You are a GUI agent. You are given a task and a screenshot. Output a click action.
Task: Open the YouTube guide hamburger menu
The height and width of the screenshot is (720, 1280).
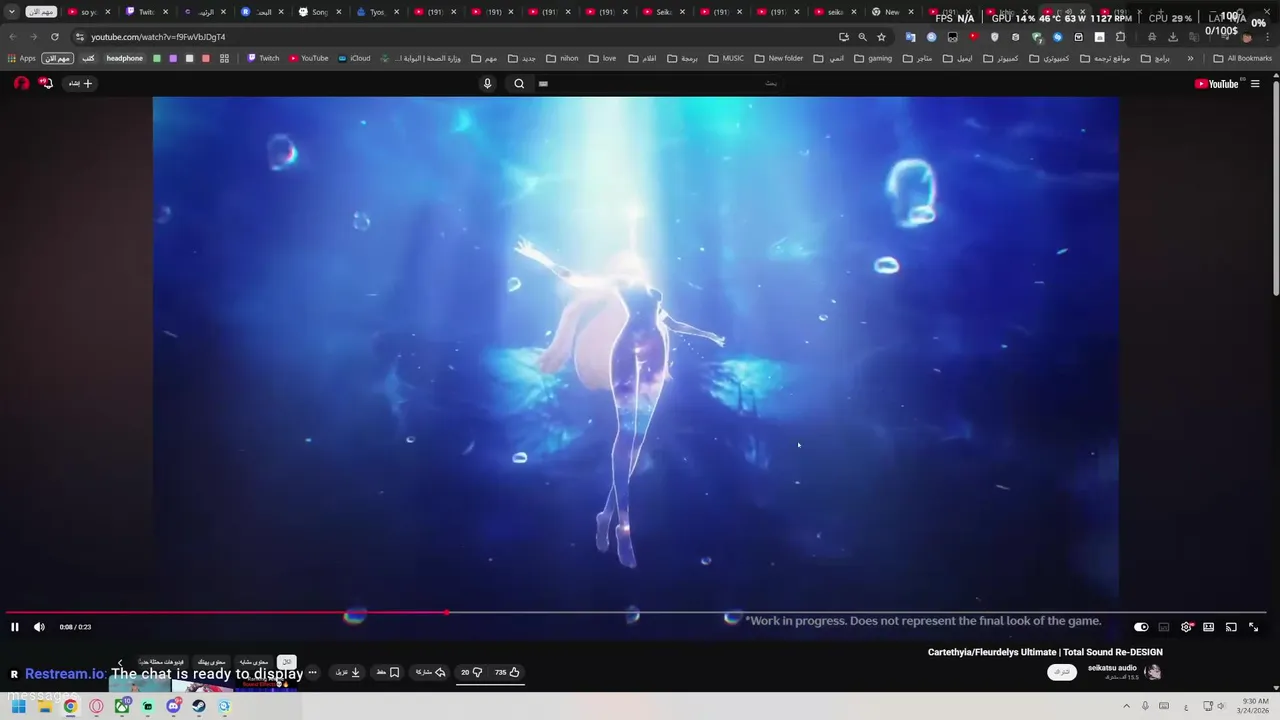[x=1255, y=84]
